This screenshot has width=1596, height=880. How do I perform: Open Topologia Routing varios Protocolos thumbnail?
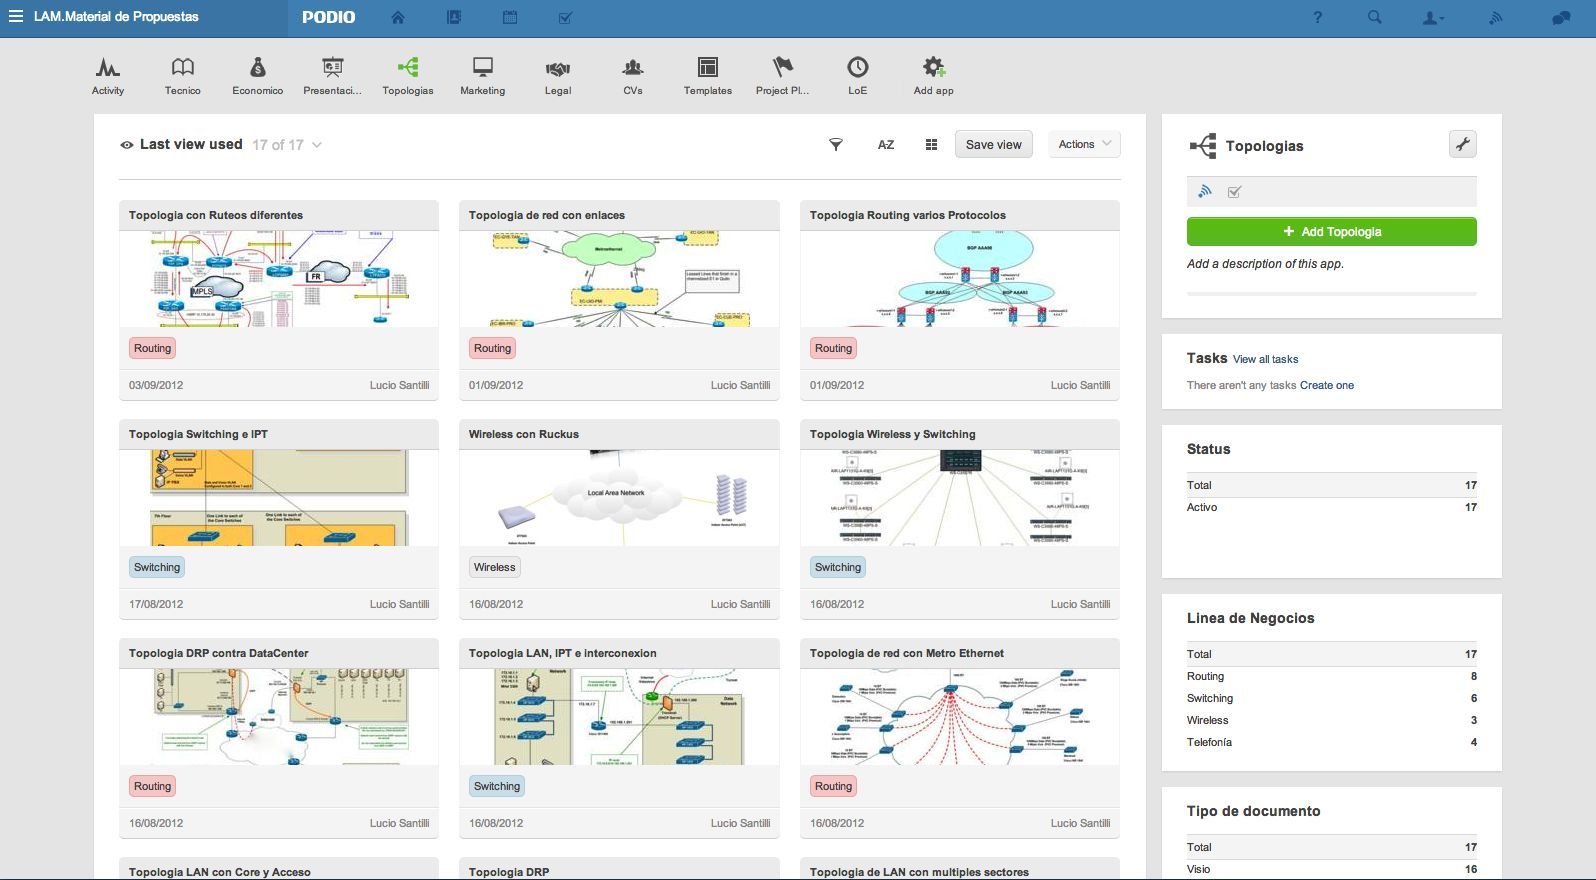click(x=959, y=279)
